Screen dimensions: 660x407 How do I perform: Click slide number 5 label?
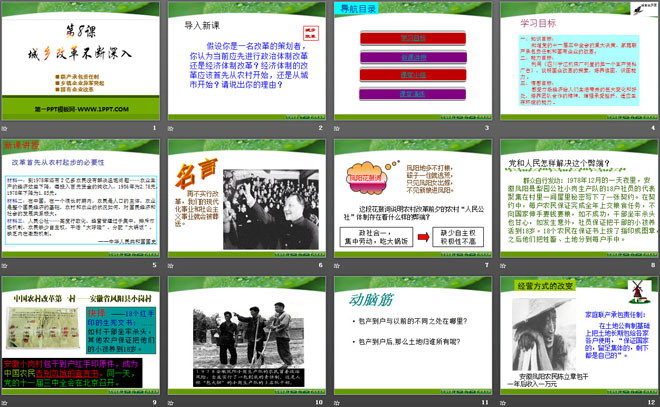(x=154, y=265)
